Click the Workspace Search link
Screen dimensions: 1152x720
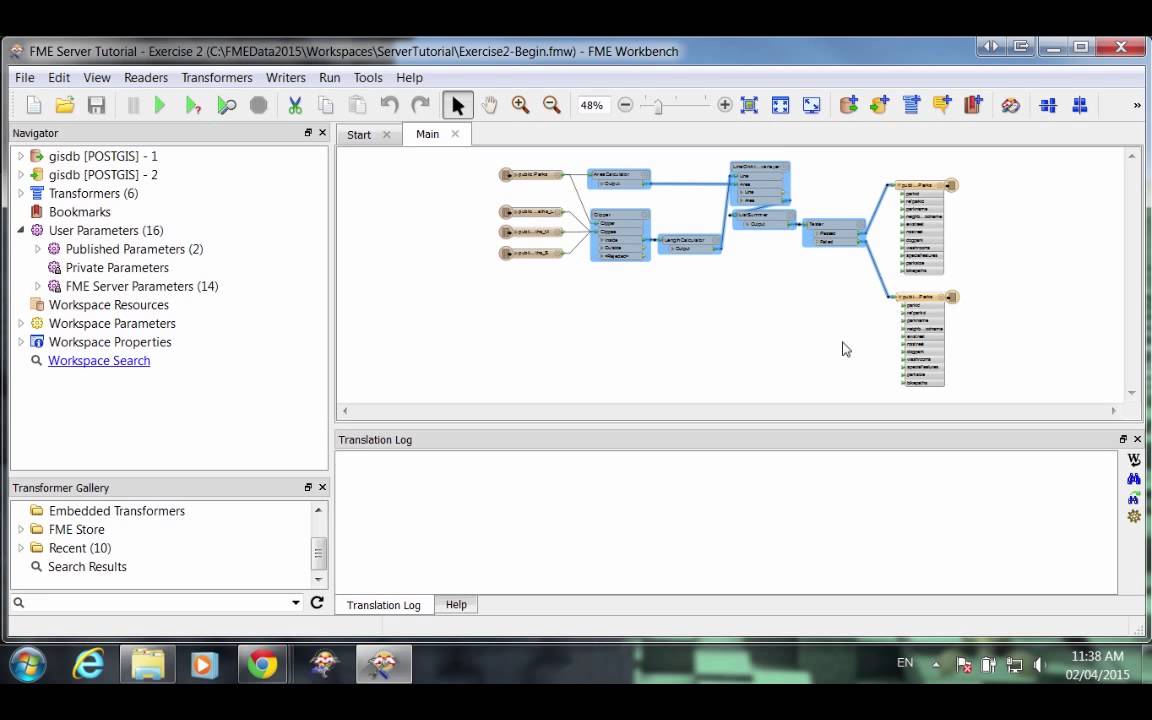[99, 361]
